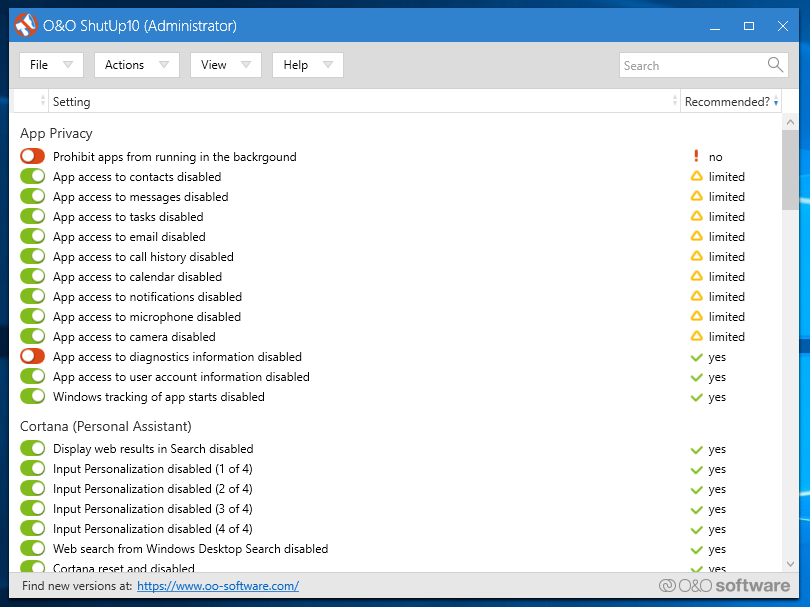Click the green checkmark for app starts tracking

pyautogui.click(x=696, y=397)
